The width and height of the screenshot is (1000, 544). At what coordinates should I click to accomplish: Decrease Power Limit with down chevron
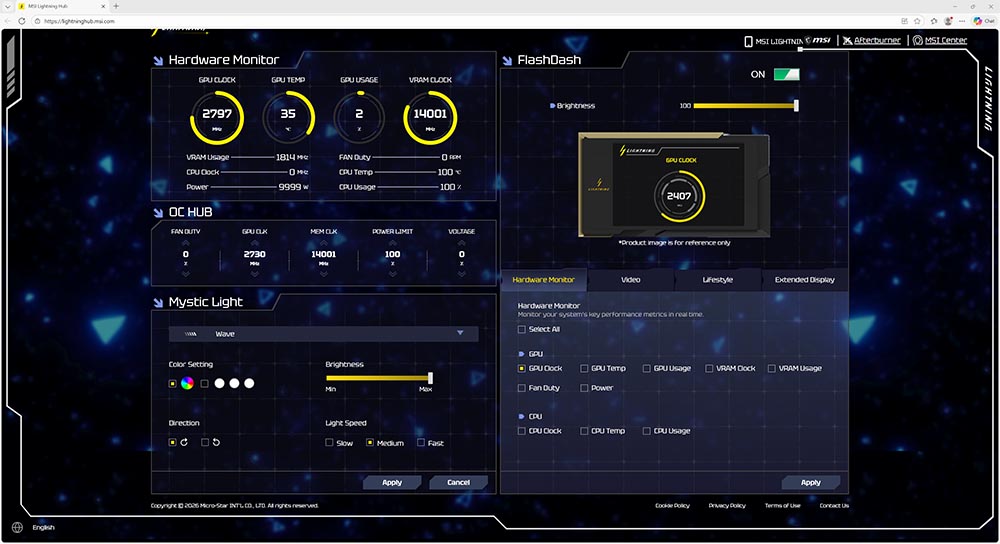[392, 272]
